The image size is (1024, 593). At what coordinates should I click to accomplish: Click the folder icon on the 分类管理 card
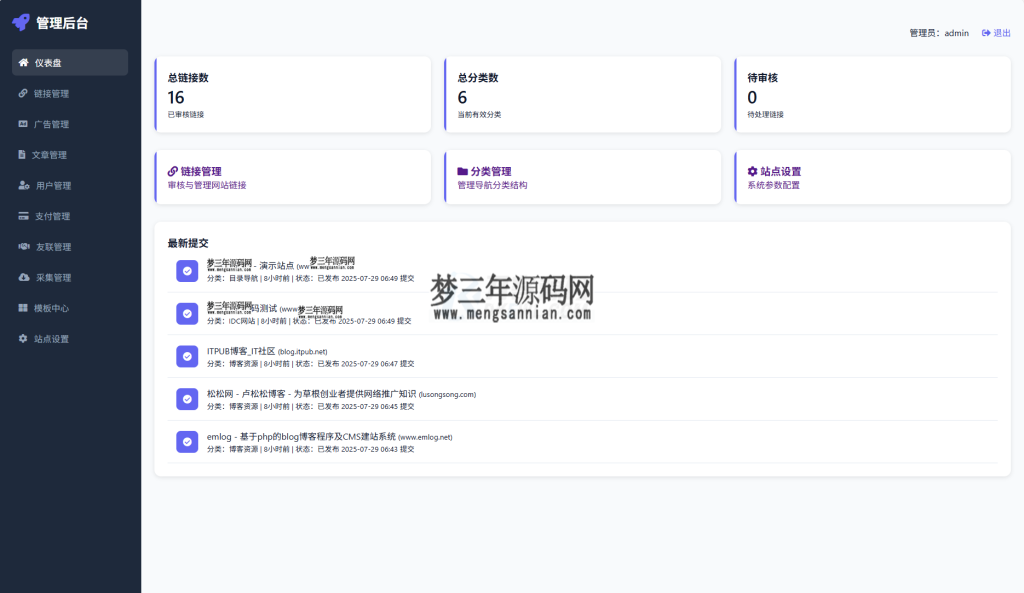click(x=464, y=171)
